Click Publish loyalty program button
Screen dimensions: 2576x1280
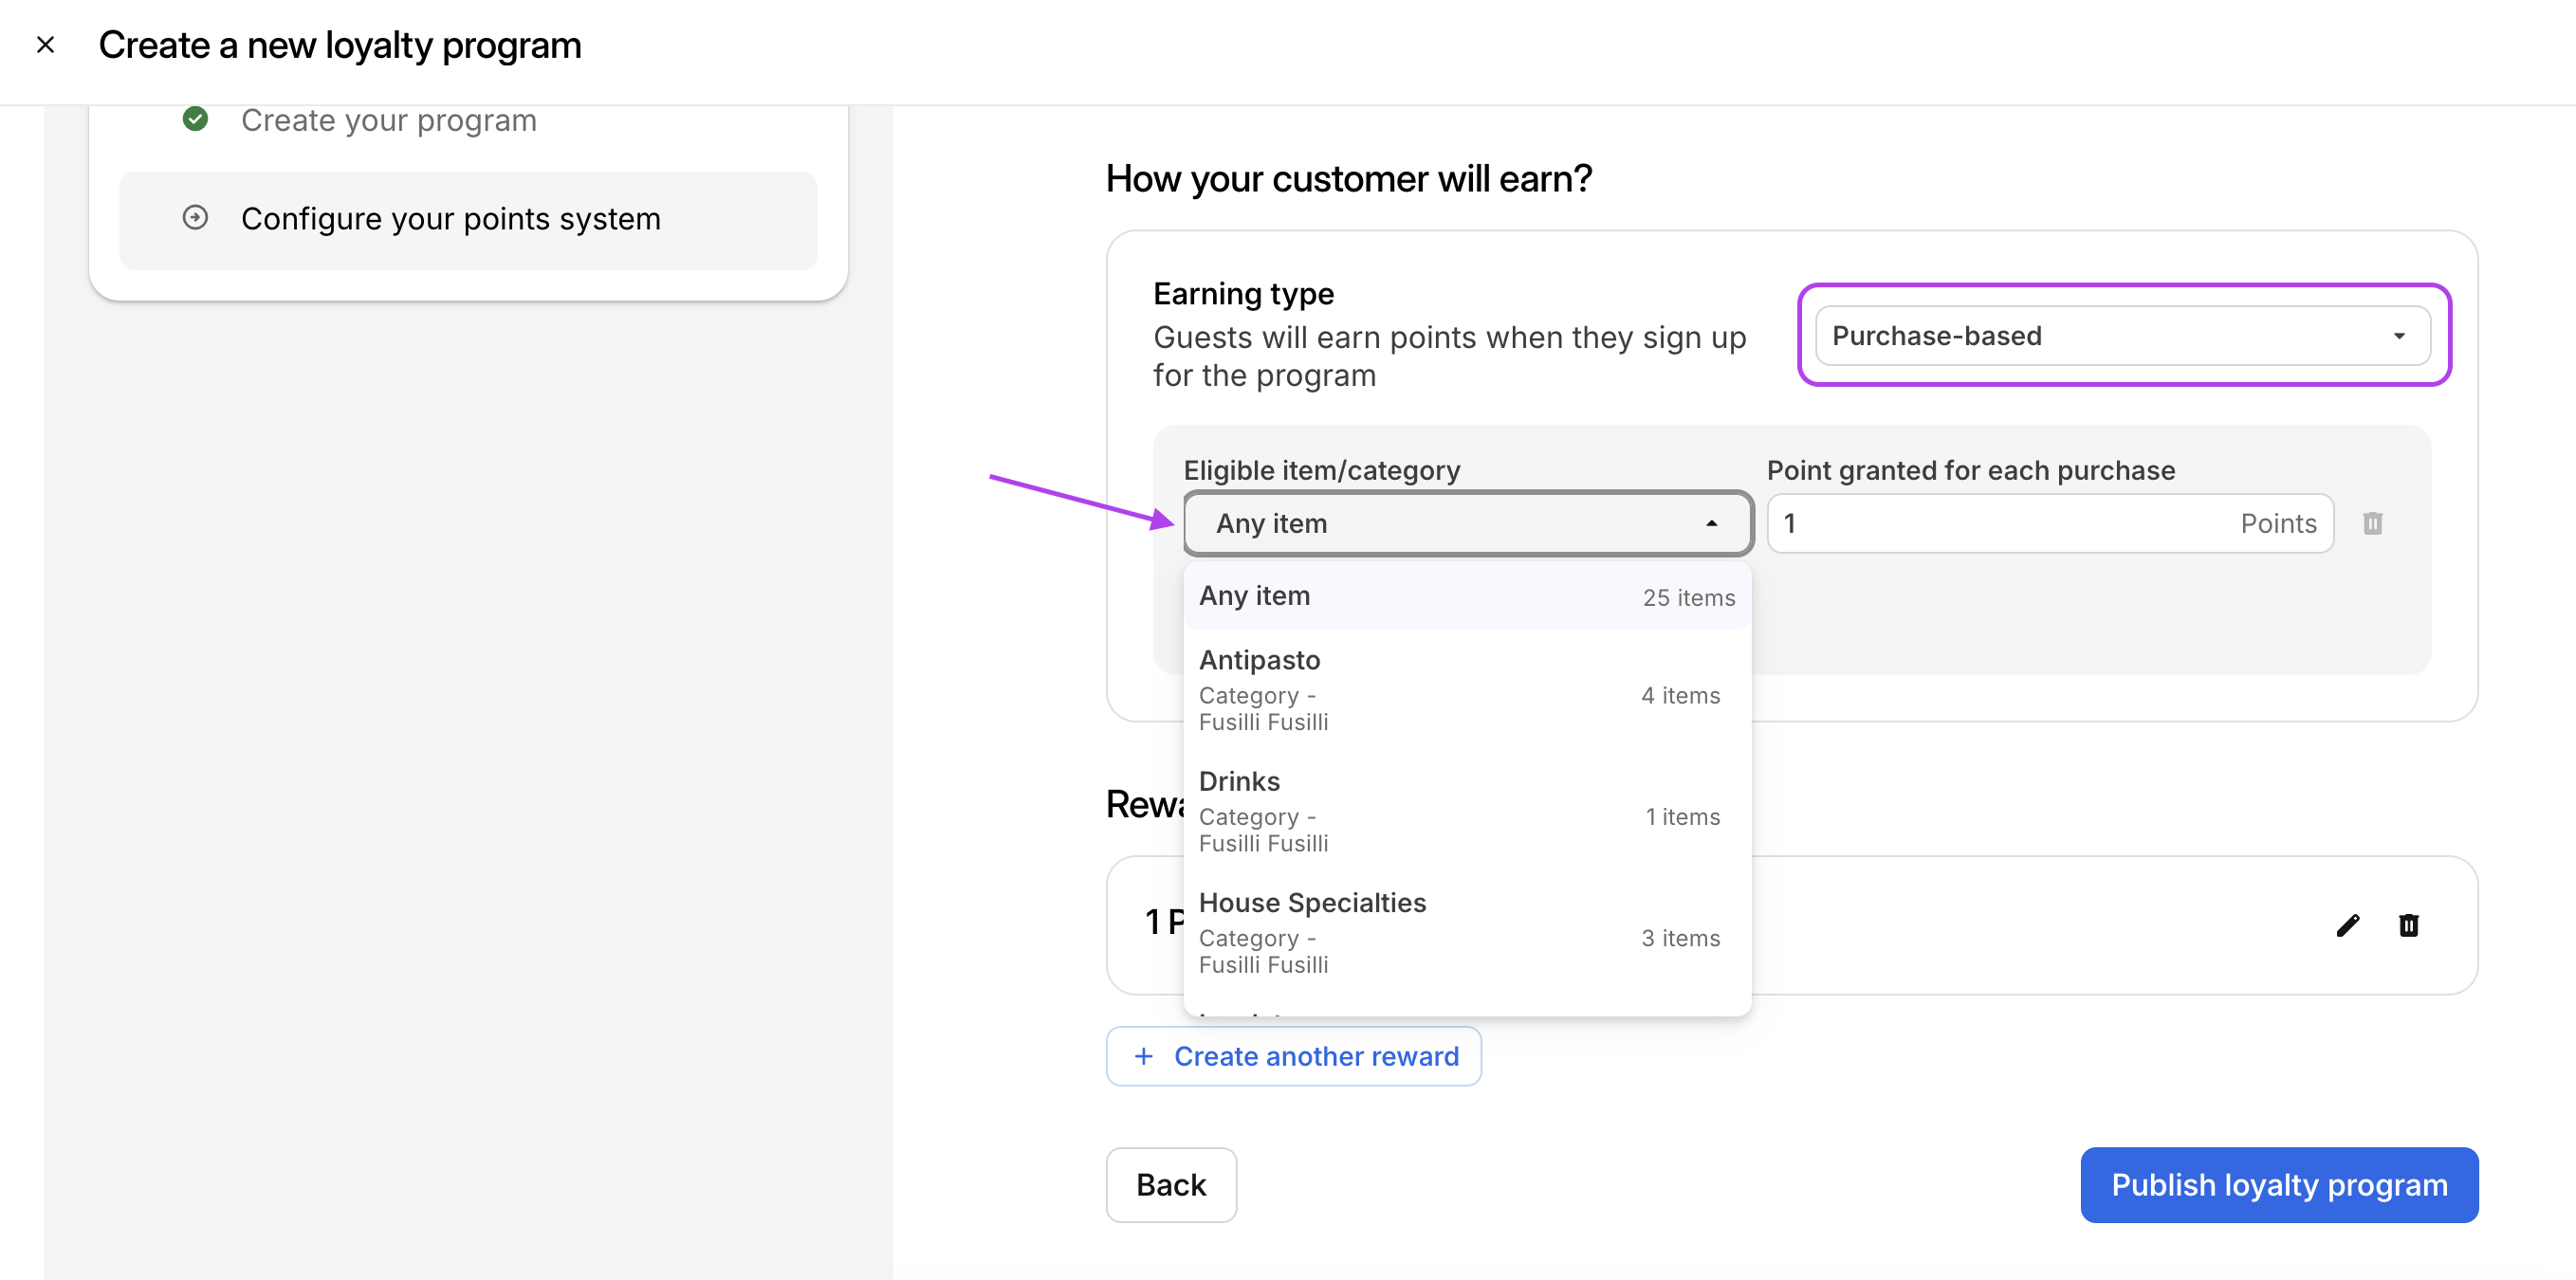pyautogui.click(x=2278, y=1184)
